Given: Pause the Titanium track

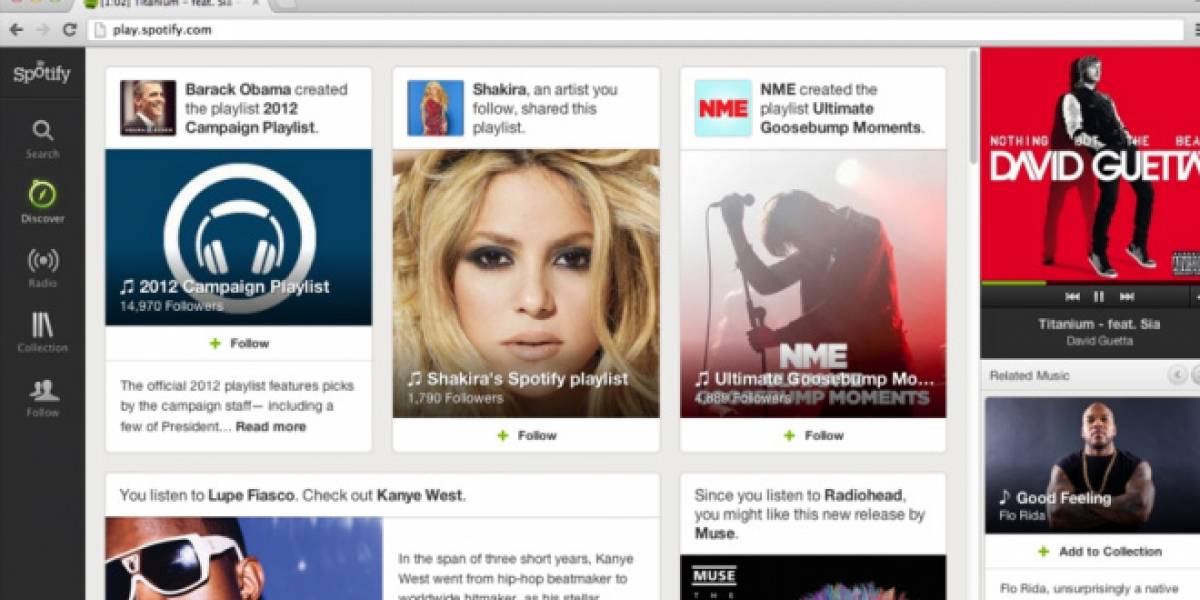Looking at the screenshot, I should click(1099, 296).
